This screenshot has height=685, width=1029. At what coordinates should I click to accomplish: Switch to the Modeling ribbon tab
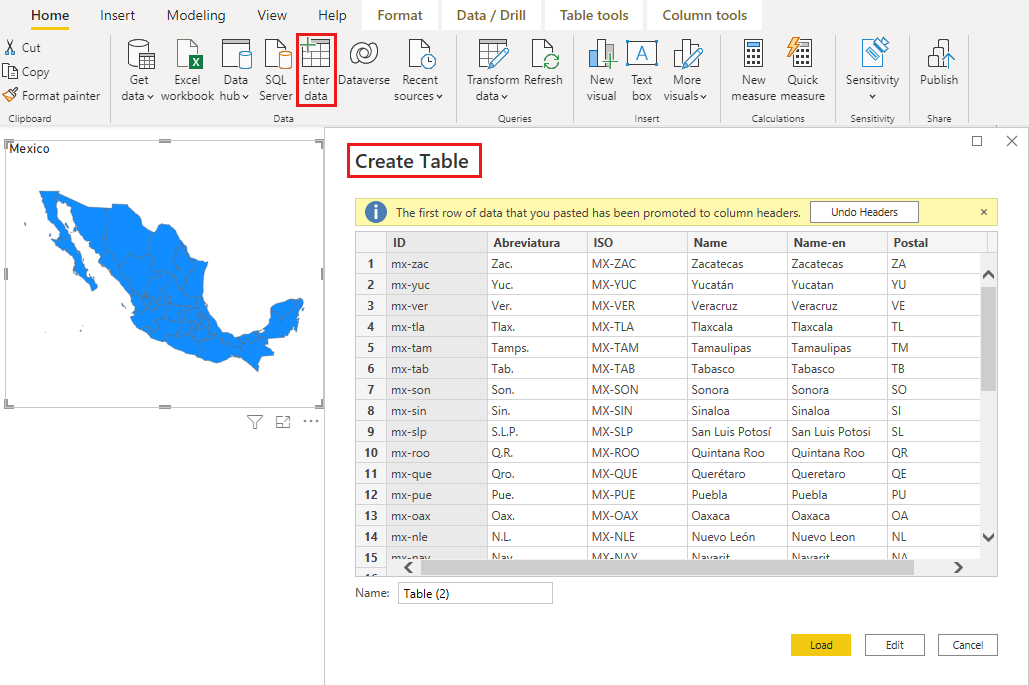click(x=195, y=15)
